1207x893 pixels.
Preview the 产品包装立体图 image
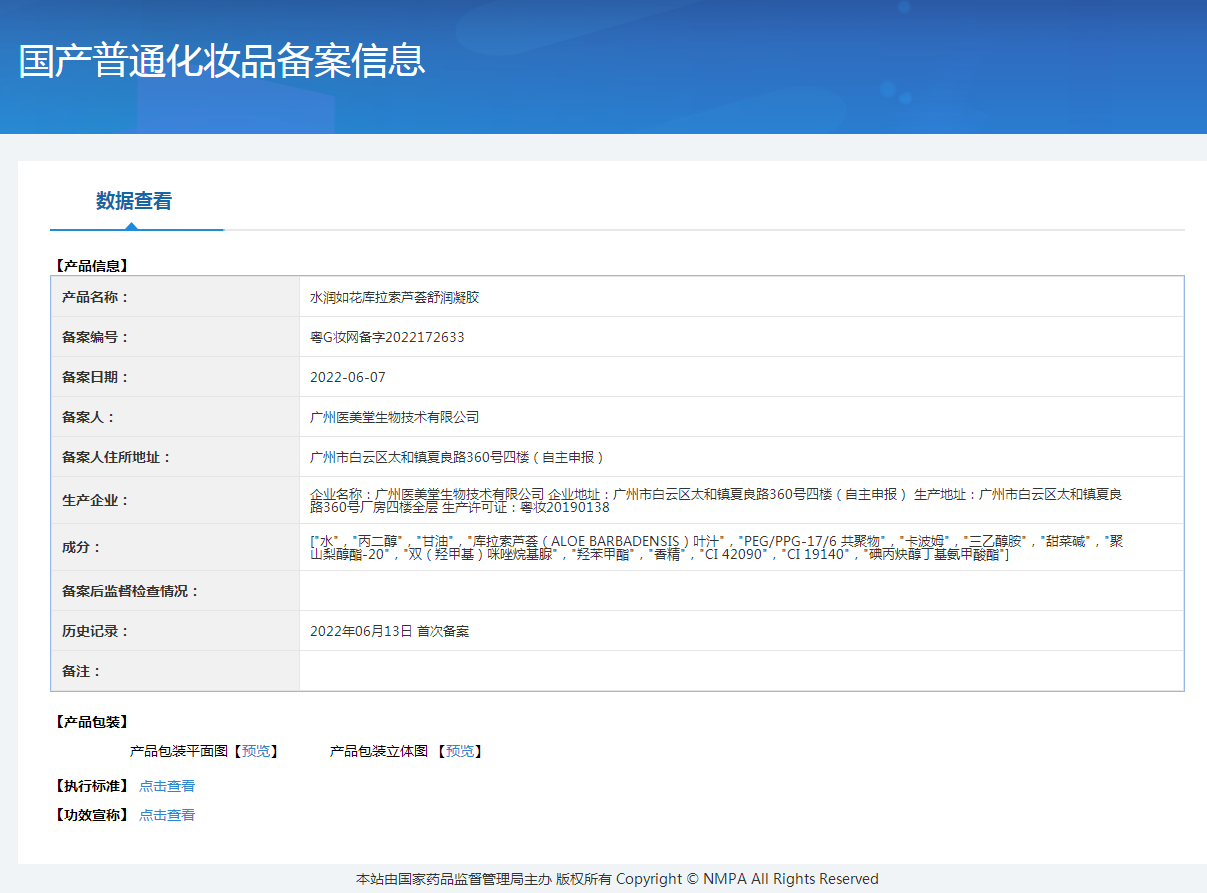click(460, 751)
